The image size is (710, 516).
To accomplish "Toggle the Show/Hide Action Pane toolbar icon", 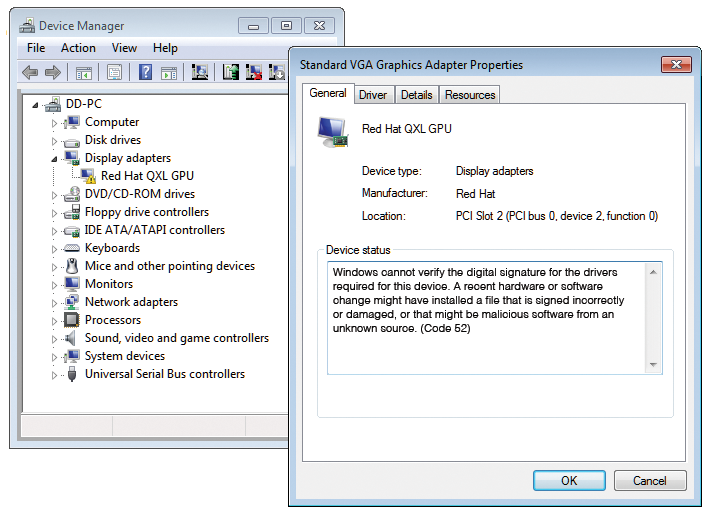I will tap(169, 72).
